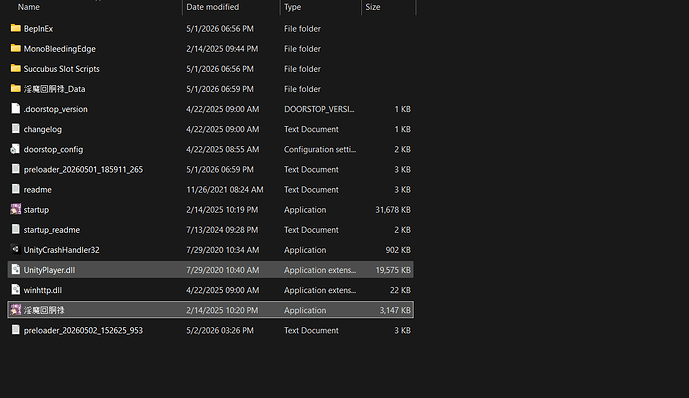689x398 pixels.
Task: Select the BepInEx file name
Action: tap(38, 29)
